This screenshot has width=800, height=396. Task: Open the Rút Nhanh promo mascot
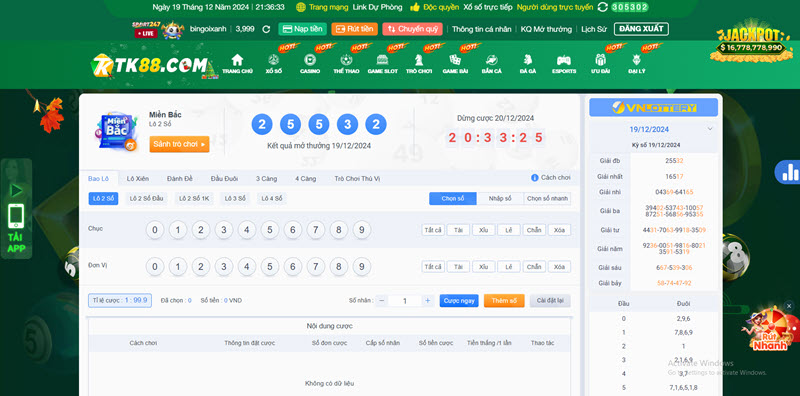point(769,329)
